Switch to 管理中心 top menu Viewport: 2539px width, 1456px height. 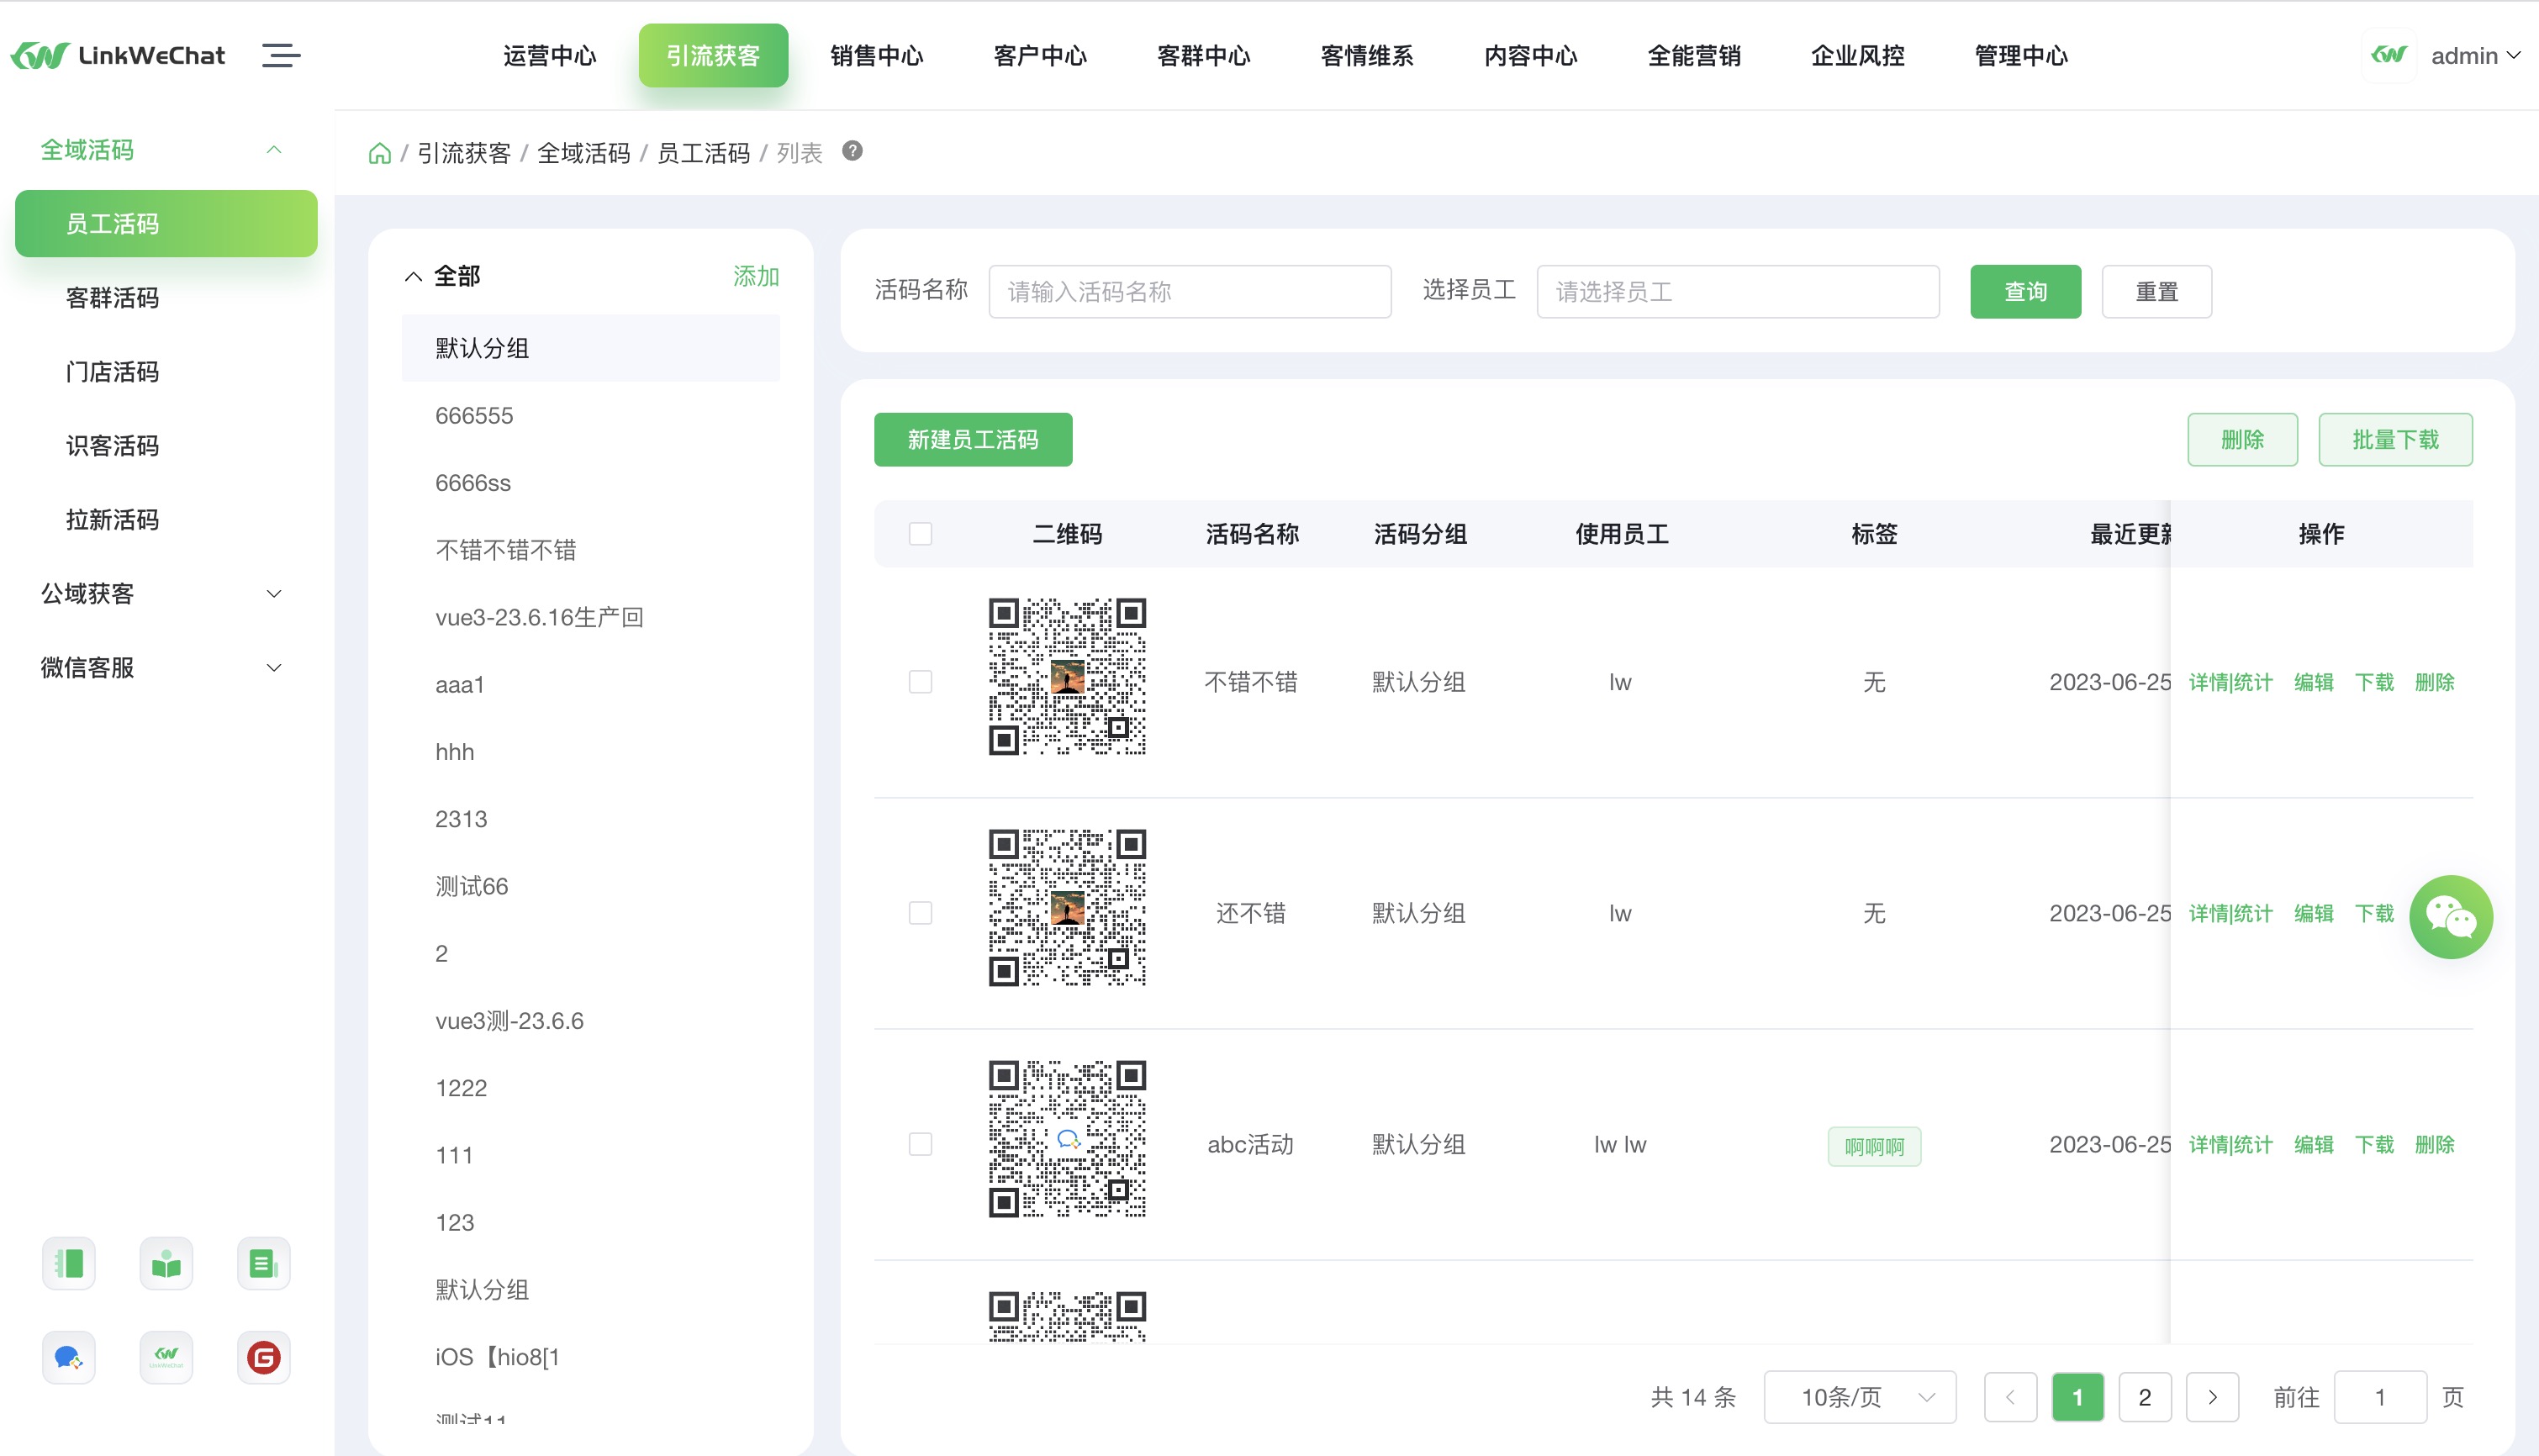click(2021, 56)
